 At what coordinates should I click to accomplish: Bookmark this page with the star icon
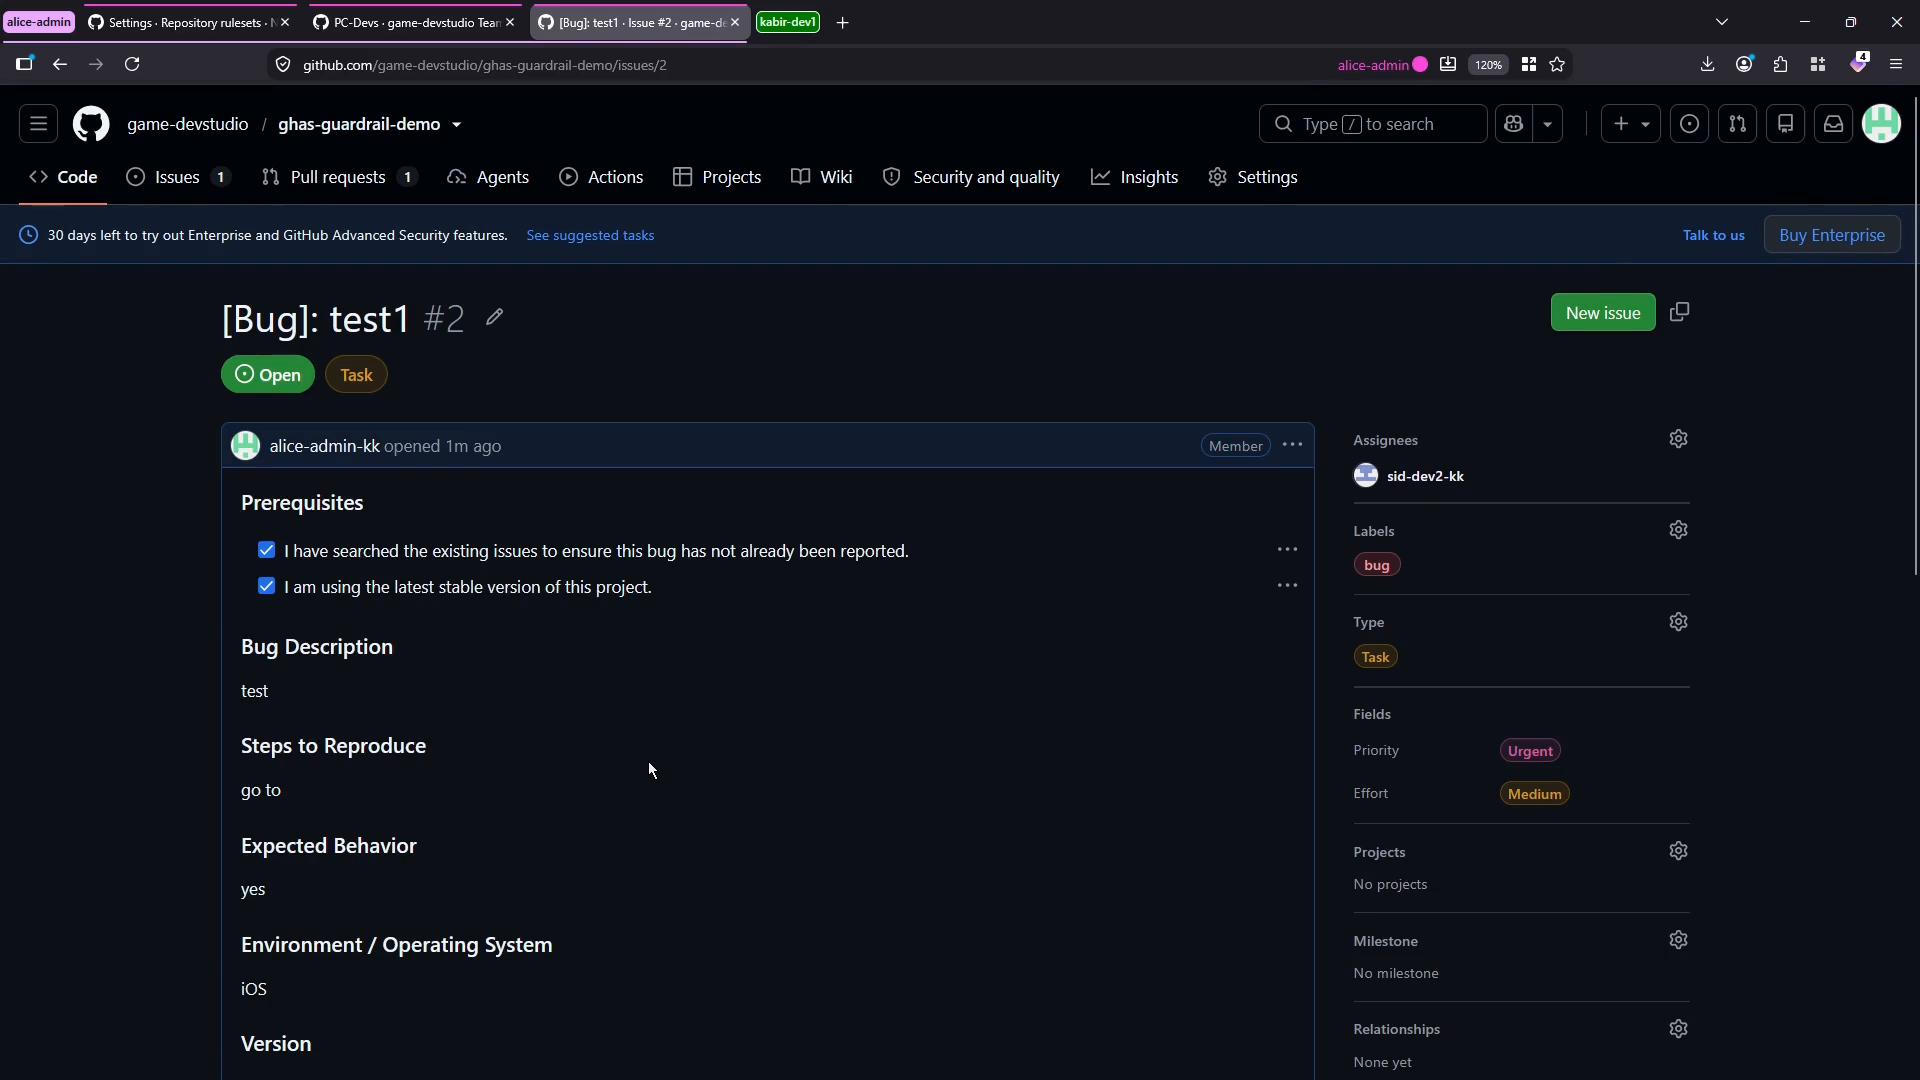[x=1557, y=65]
